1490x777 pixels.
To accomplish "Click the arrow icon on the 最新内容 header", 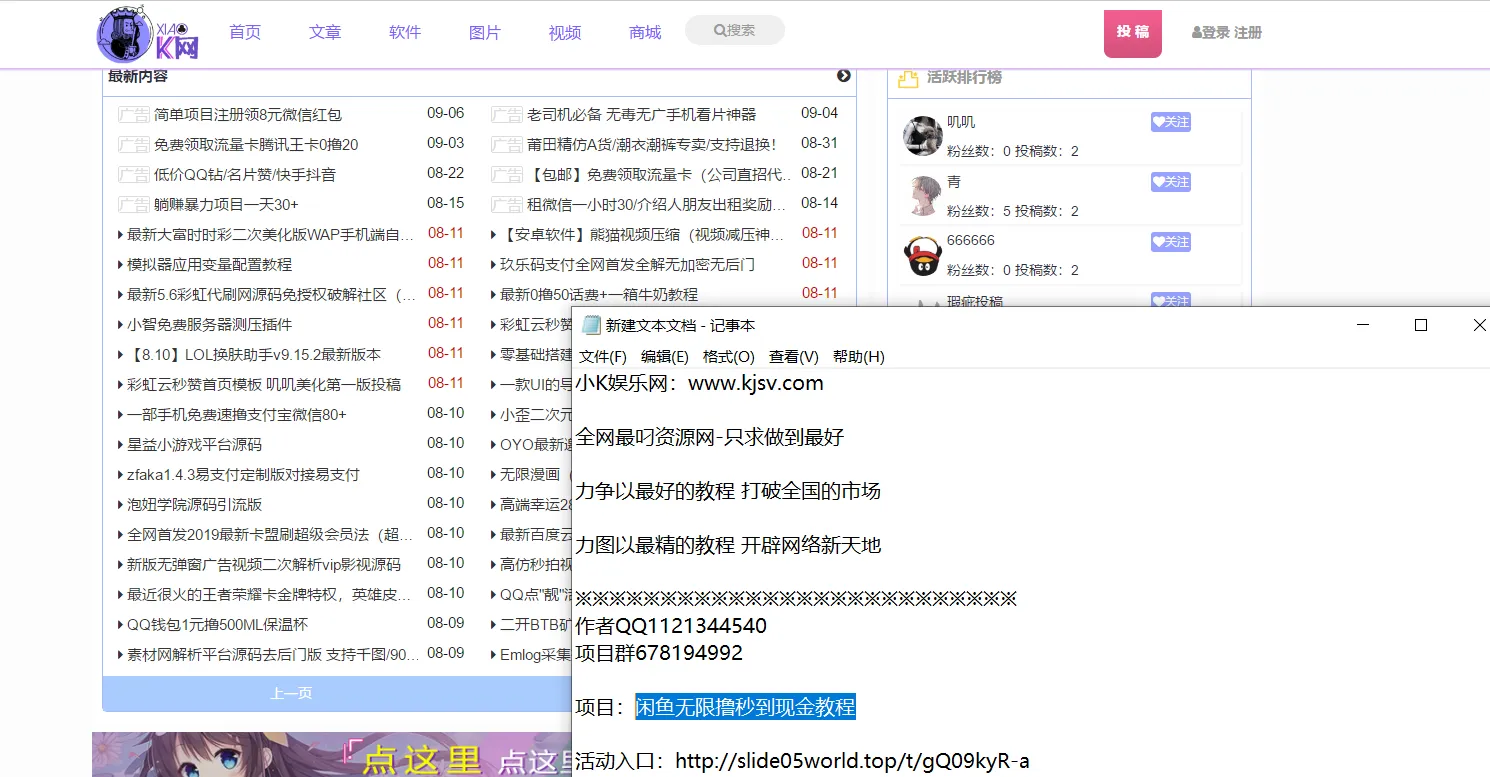I will point(843,75).
